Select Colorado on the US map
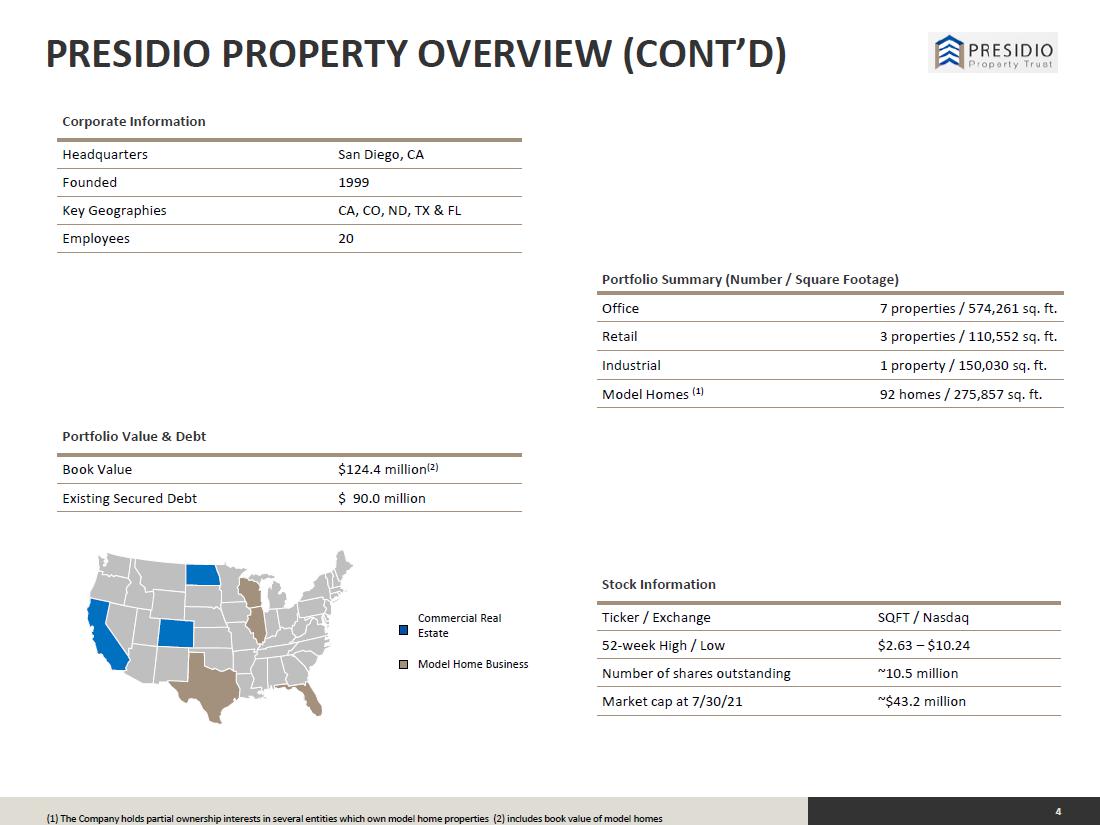Screen dimensions: 1100x825 tap(175, 633)
